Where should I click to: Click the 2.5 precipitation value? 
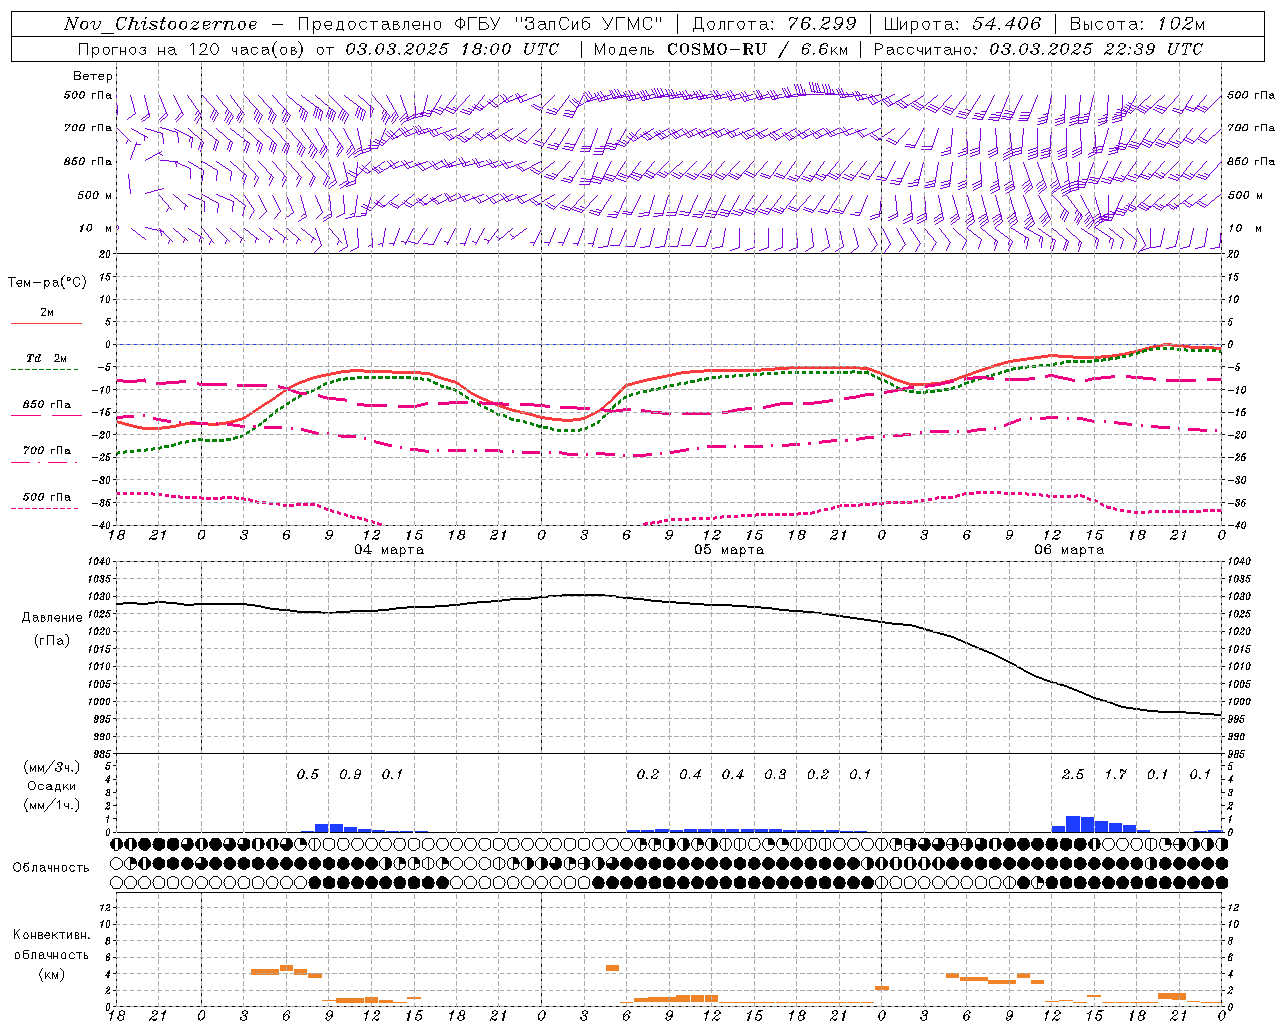coord(1072,774)
